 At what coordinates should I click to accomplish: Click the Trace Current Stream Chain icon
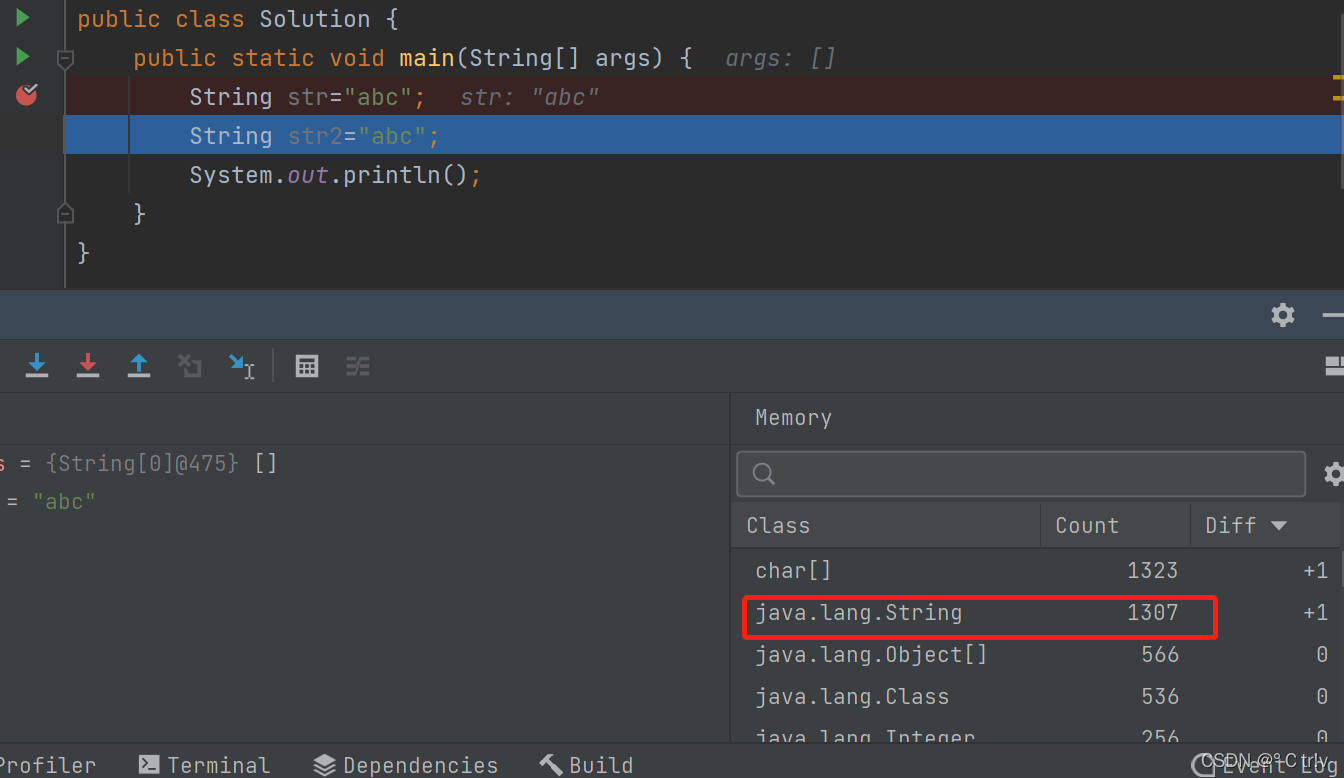pos(358,366)
